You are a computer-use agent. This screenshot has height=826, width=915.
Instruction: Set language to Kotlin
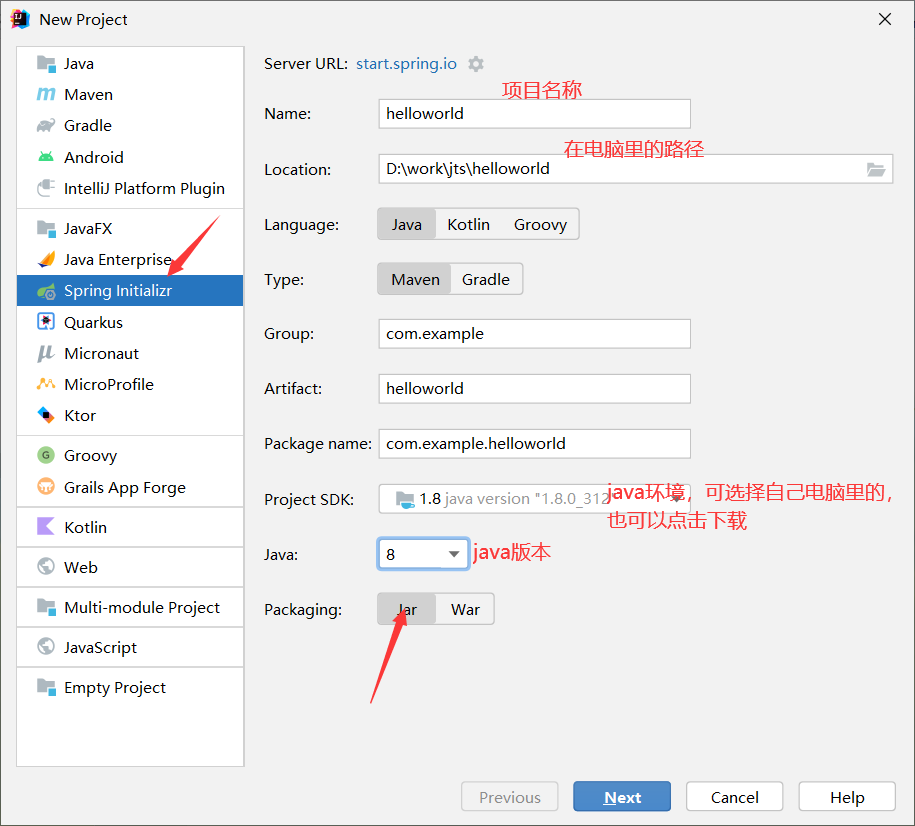point(469,224)
